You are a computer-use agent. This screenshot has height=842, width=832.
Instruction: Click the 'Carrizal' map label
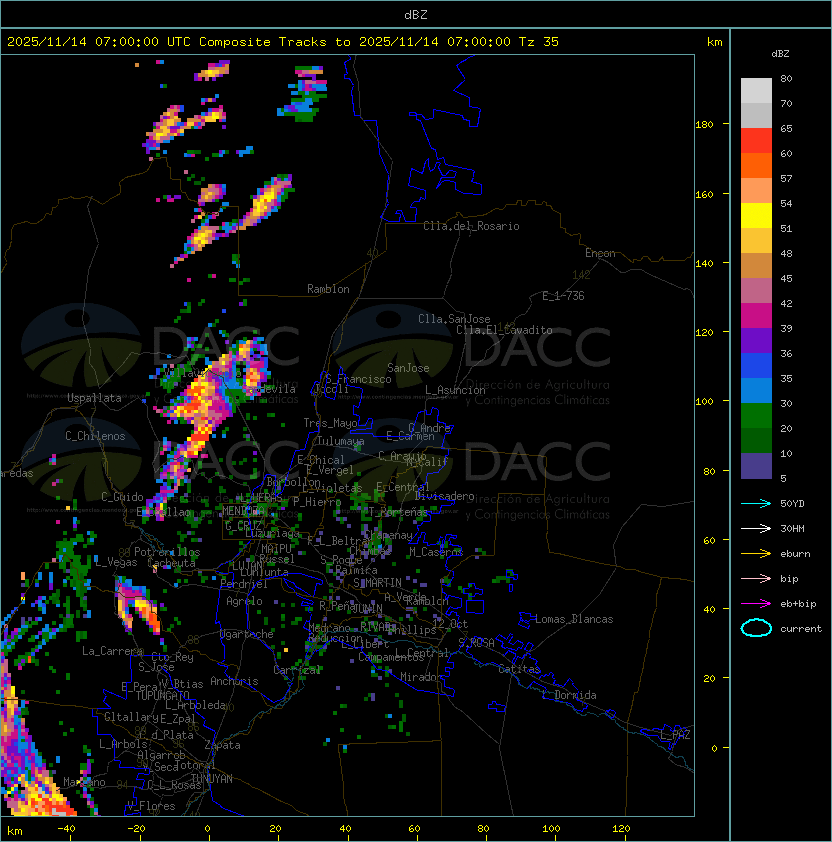click(297, 670)
